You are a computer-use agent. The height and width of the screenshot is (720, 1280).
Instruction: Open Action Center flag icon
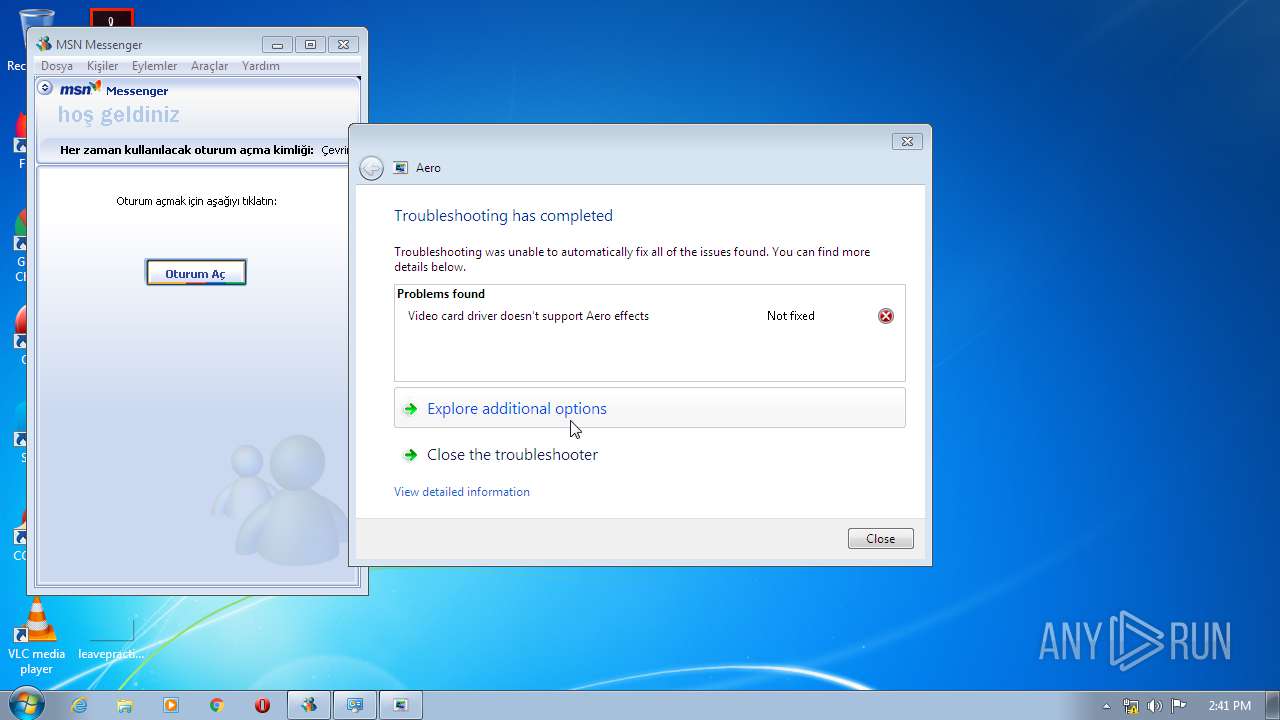[1179, 706]
